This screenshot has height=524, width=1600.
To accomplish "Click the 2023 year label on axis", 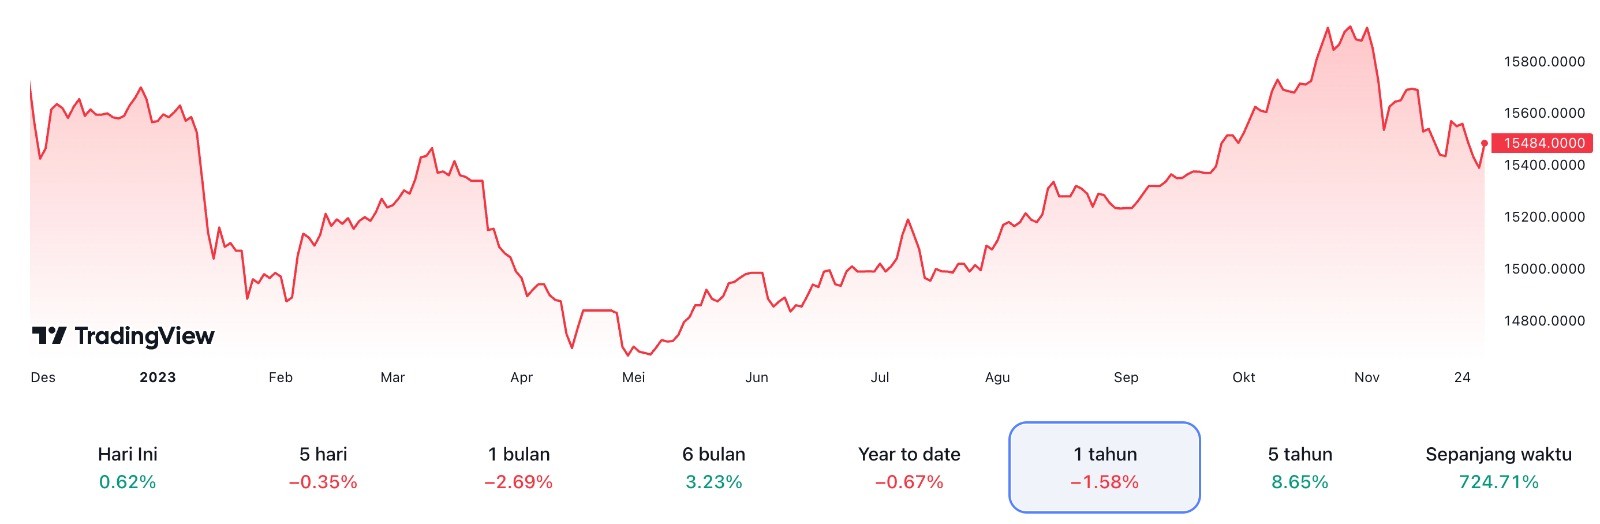I will pos(158,377).
